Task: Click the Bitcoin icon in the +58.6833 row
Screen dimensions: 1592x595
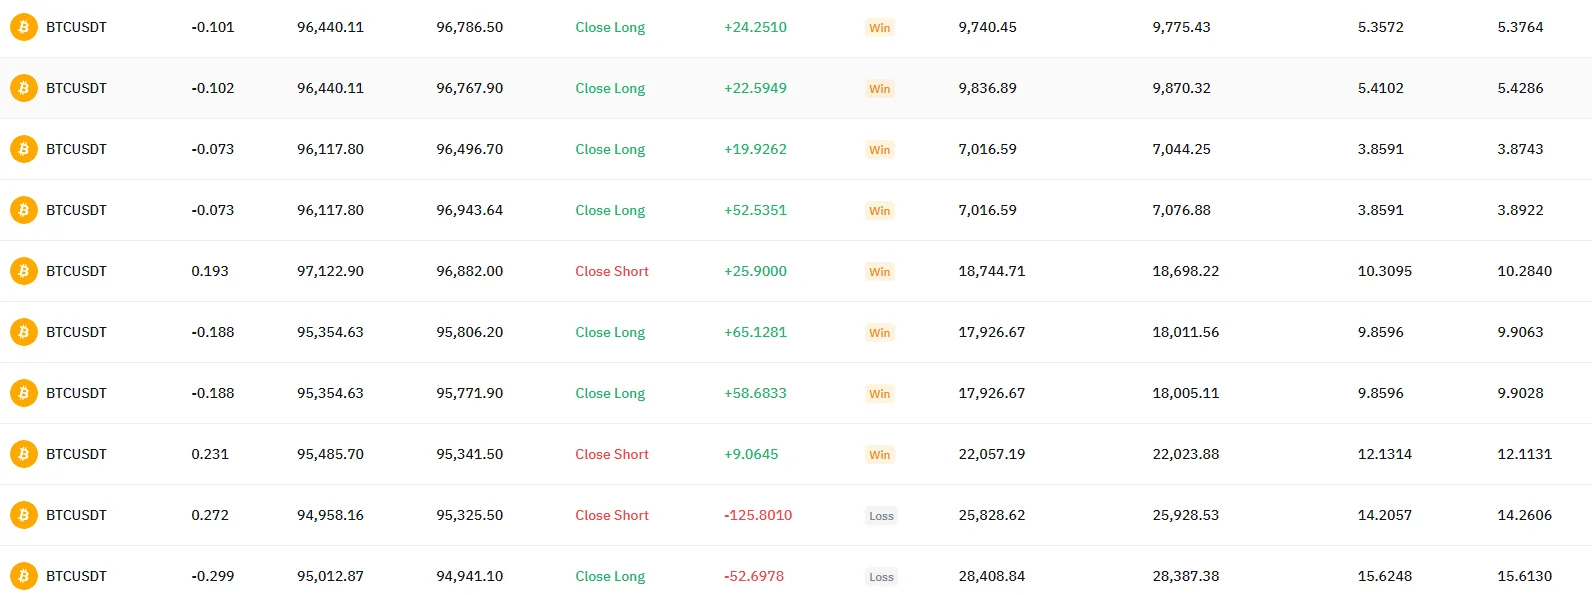Action: 23,393
